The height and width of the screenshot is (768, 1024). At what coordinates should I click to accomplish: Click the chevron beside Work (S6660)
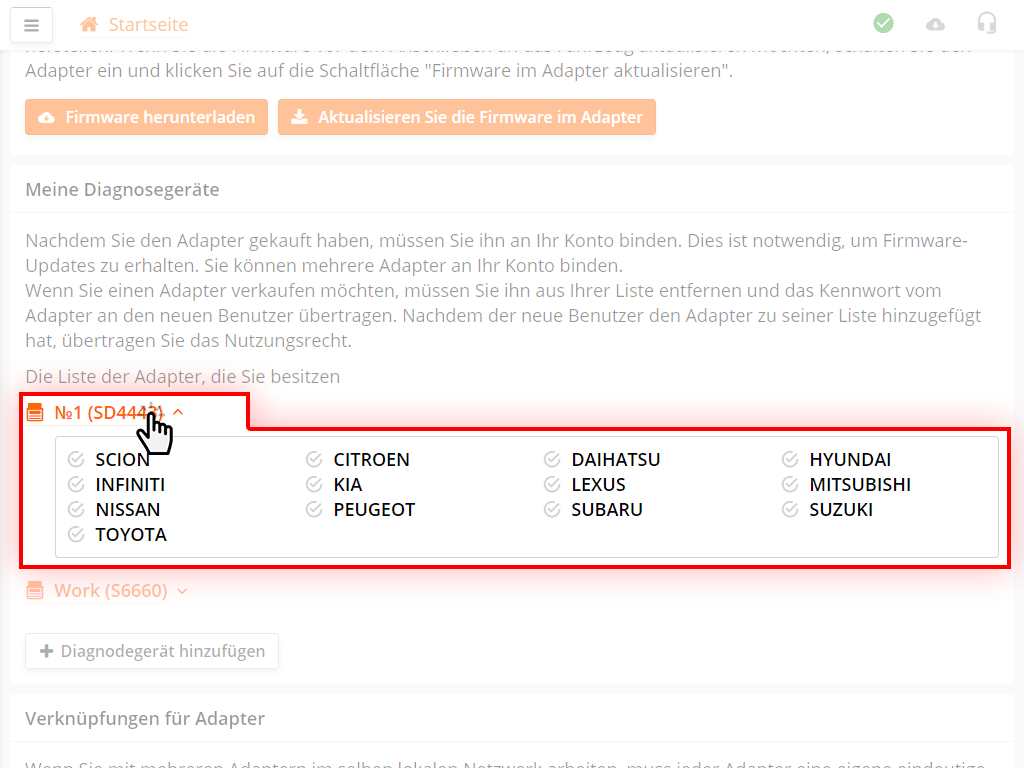pos(182,591)
